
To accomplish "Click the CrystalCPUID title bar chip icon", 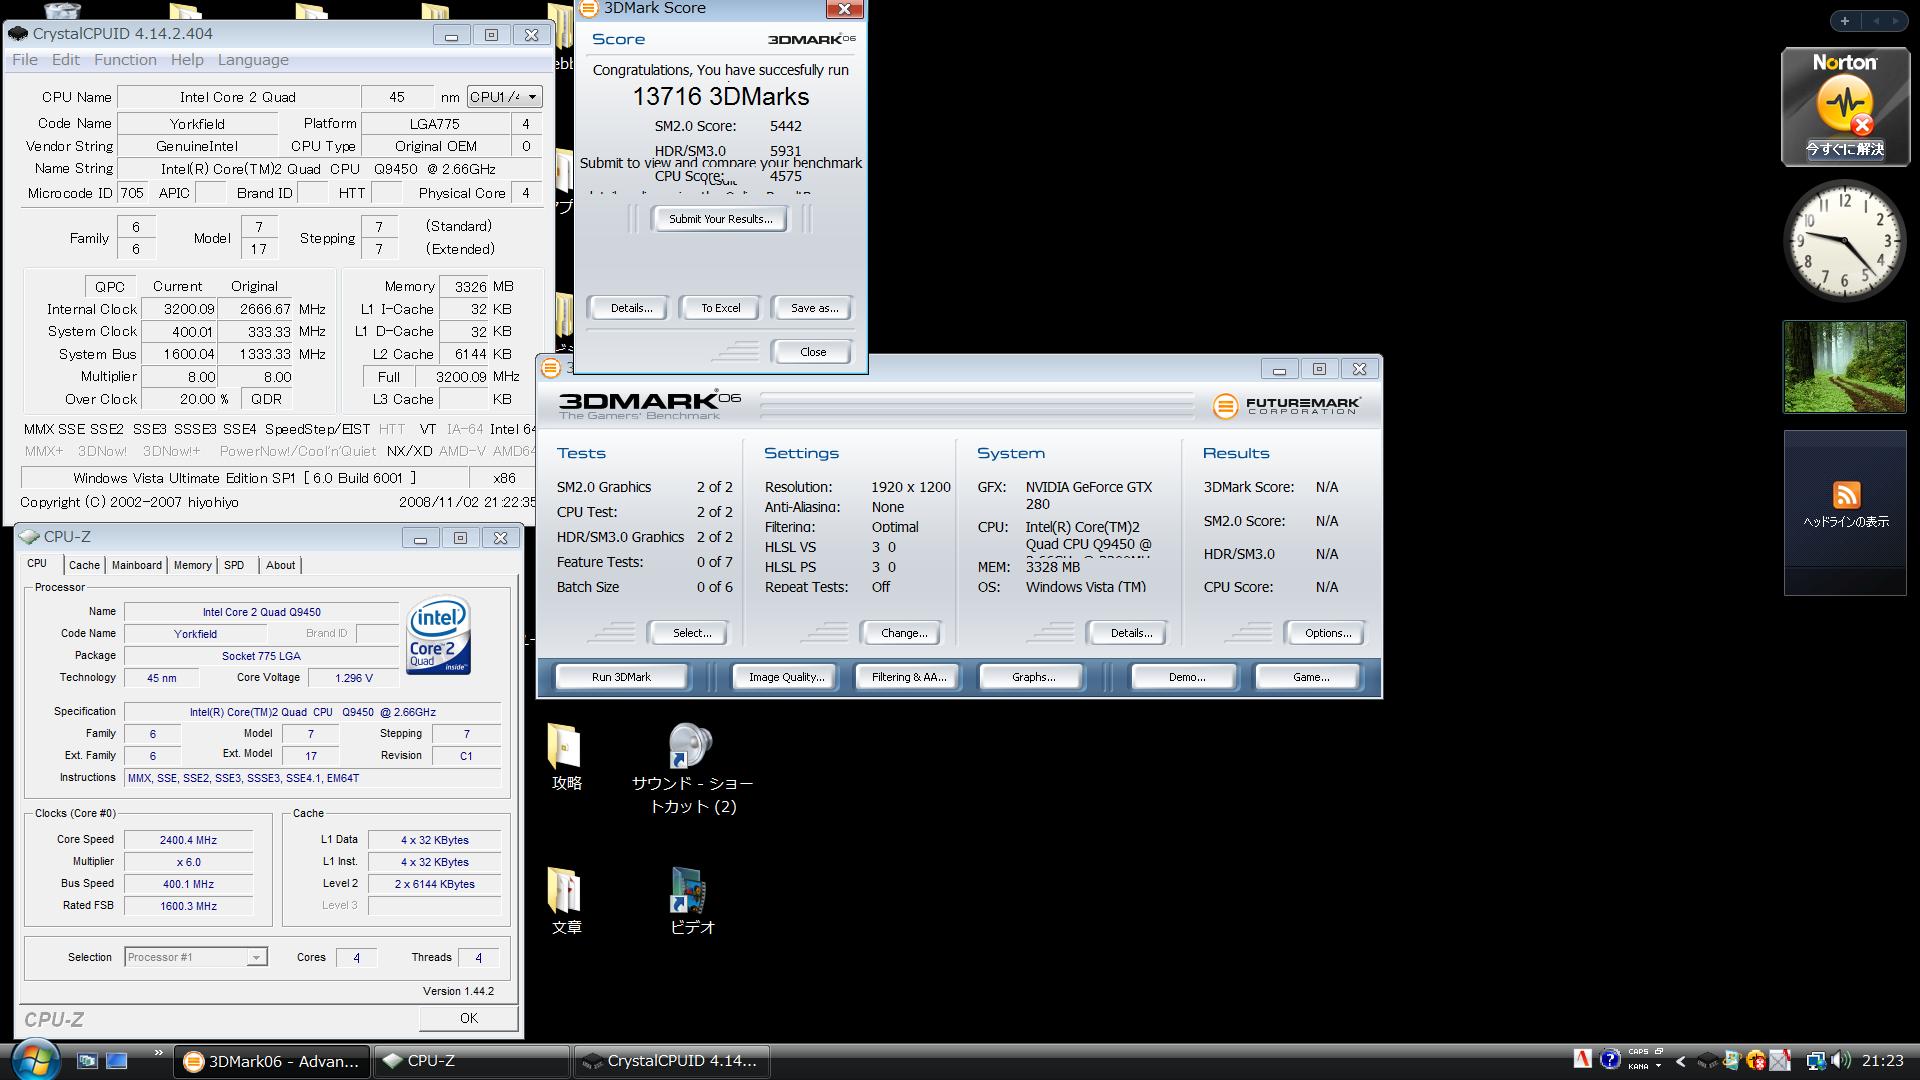I will [18, 34].
